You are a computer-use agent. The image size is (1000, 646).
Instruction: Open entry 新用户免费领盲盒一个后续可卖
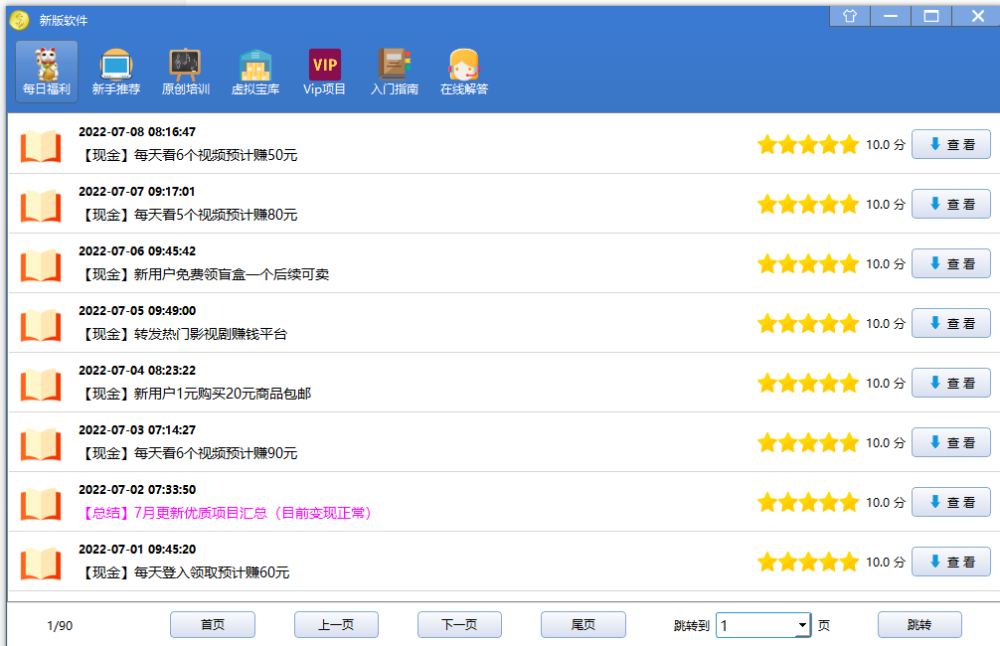click(204, 274)
